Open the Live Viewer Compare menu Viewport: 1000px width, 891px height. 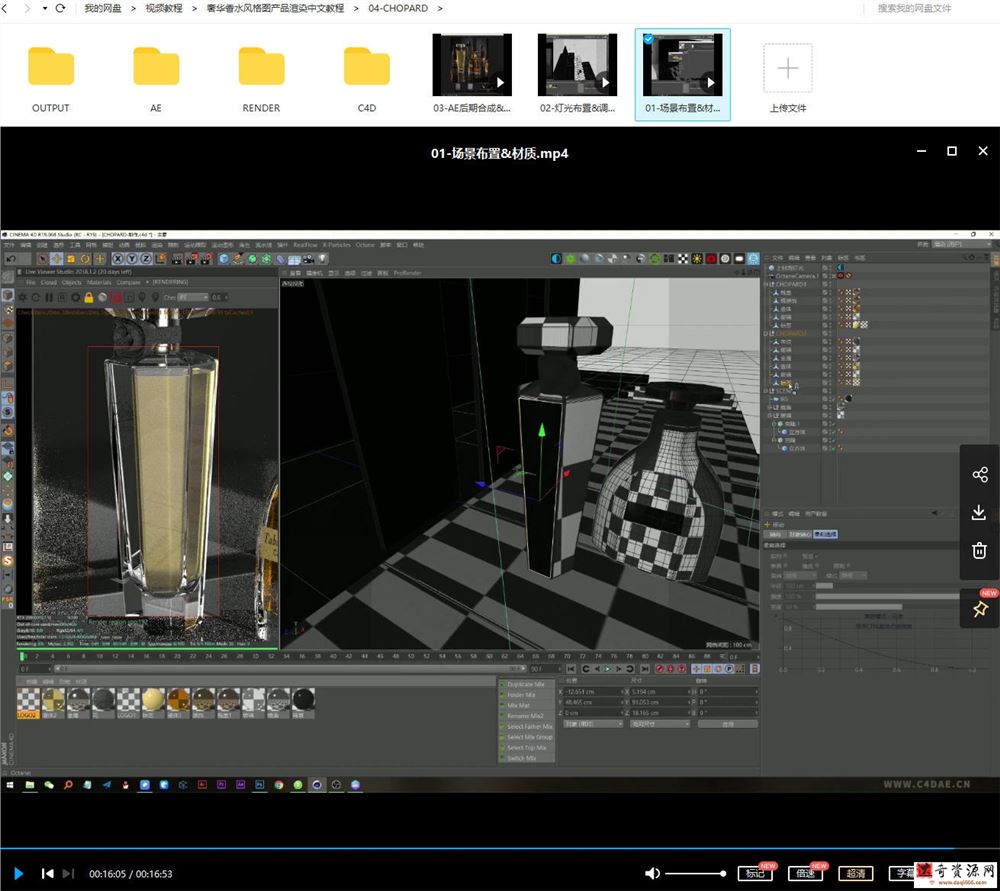[x=128, y=282]
